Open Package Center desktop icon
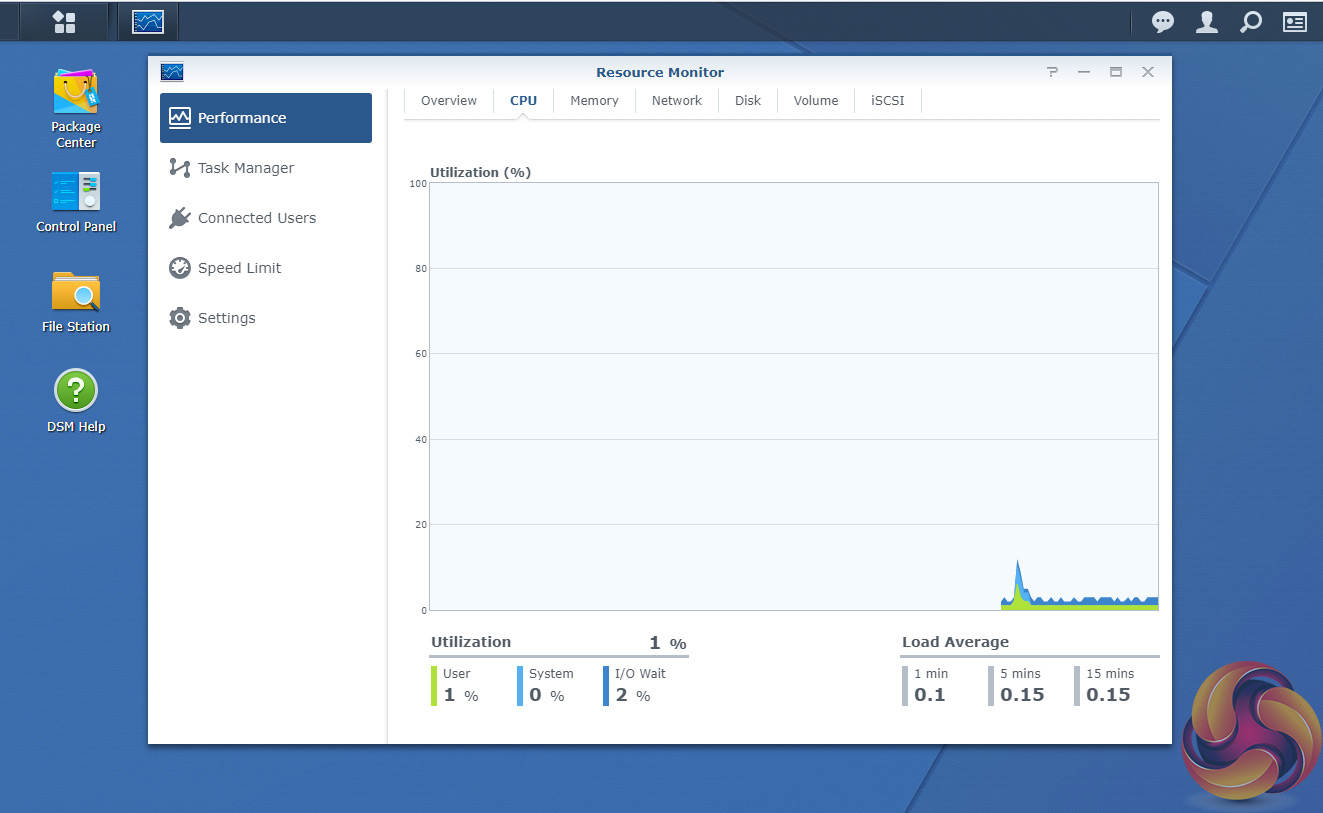Image resolution: width=1323 pixels, height=813 pixels. click(x=76, y=92)
